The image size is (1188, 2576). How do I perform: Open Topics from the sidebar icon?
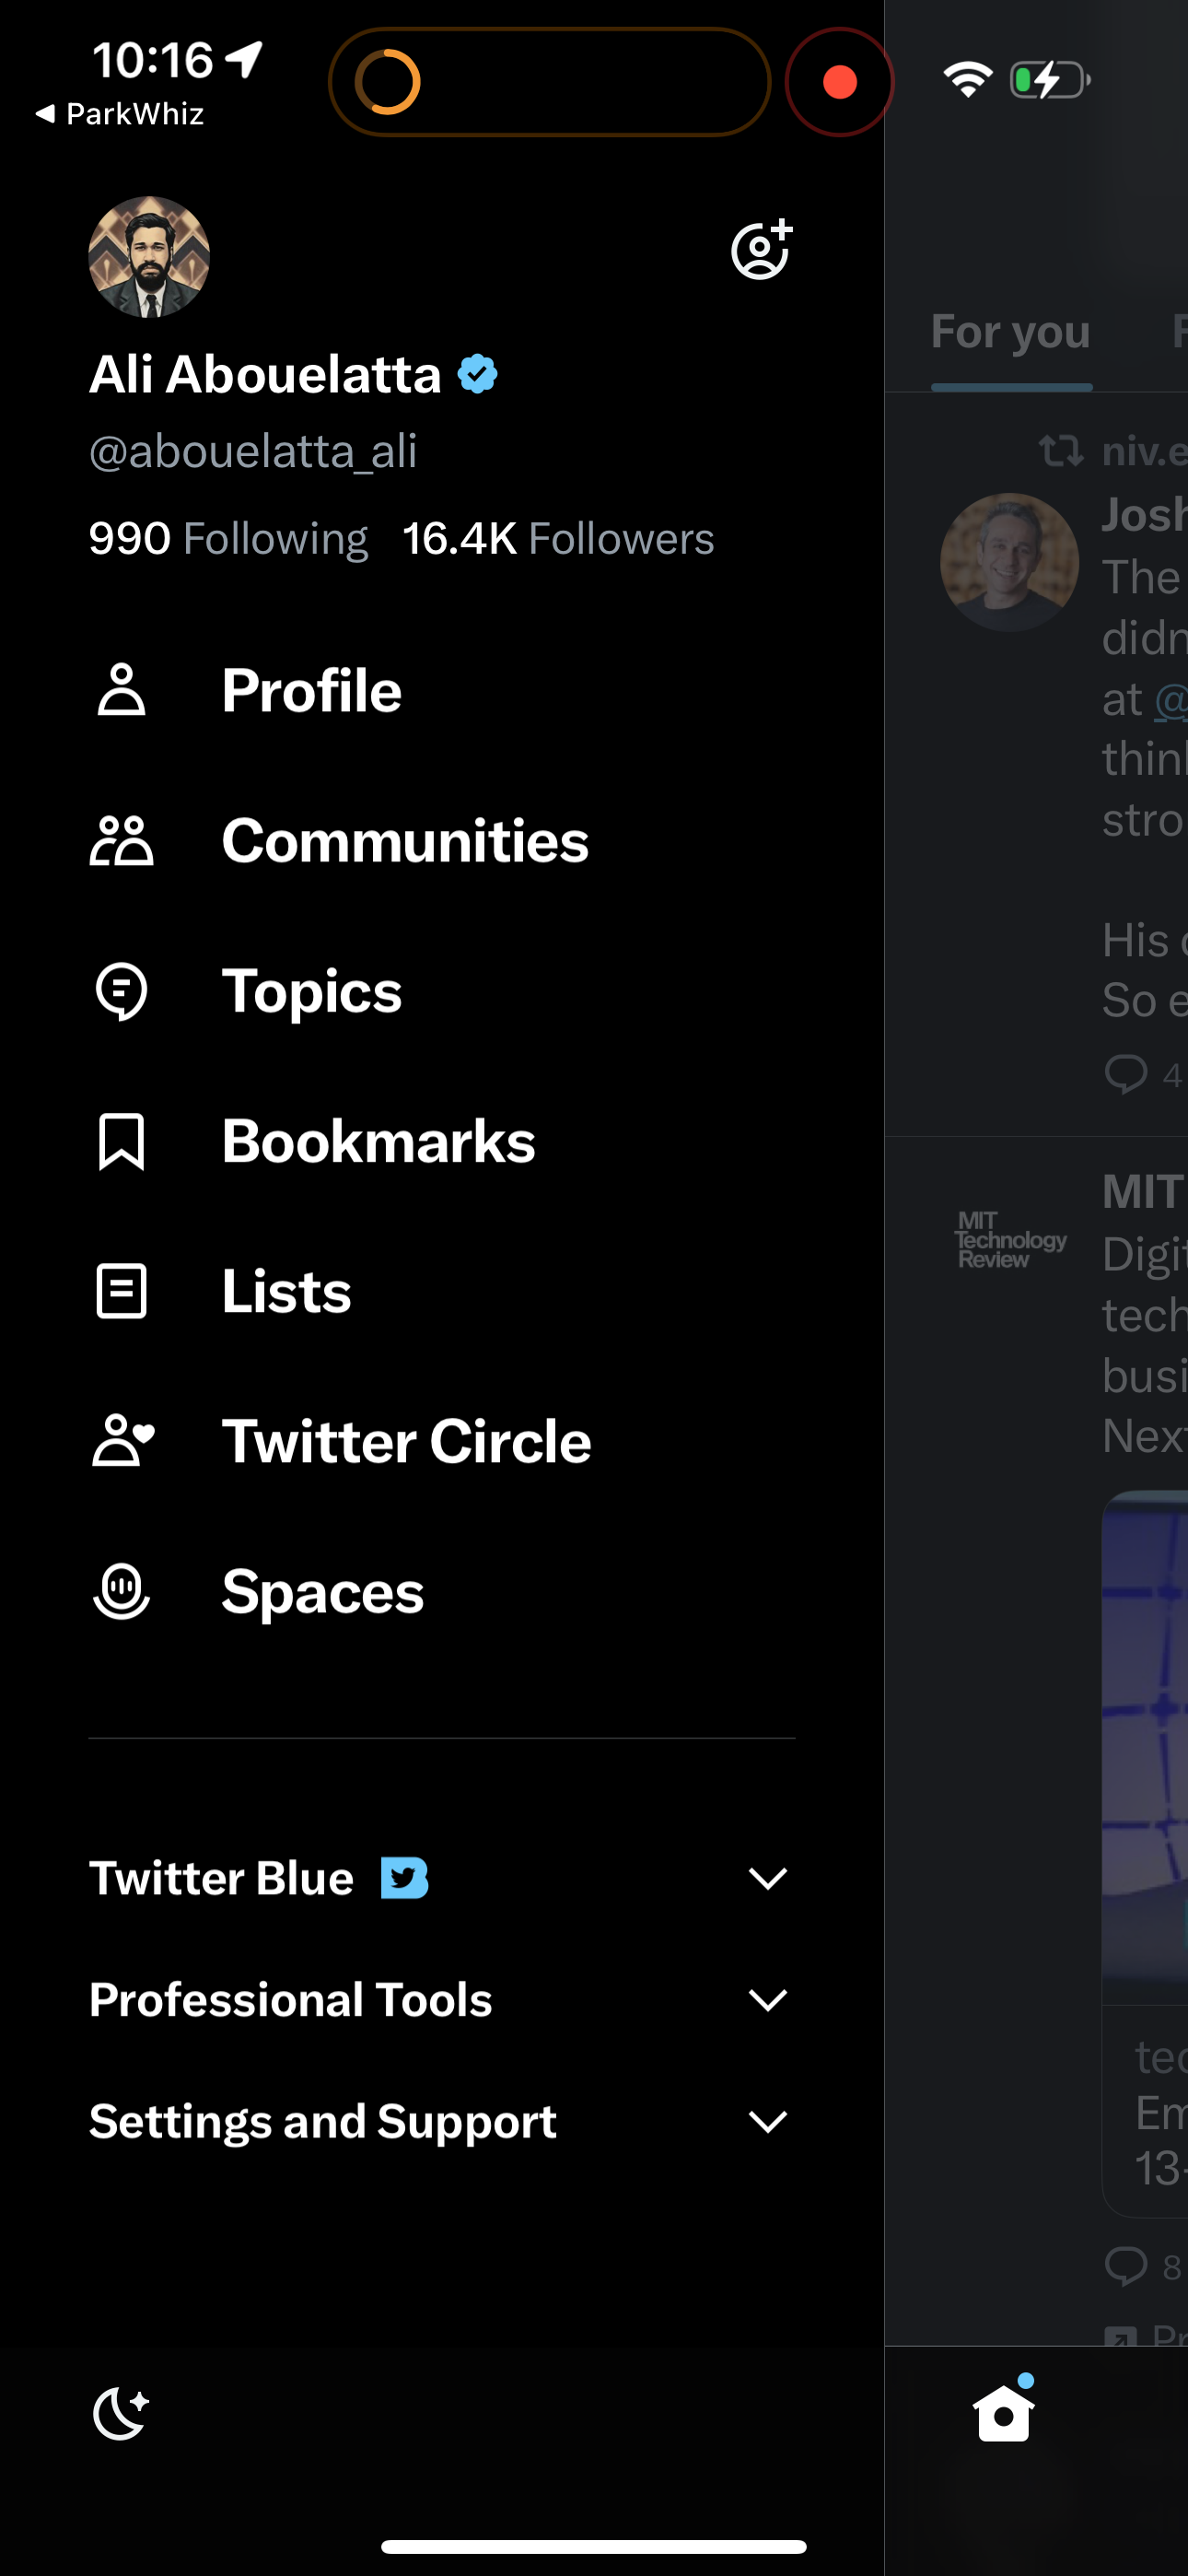pos(120,991)
